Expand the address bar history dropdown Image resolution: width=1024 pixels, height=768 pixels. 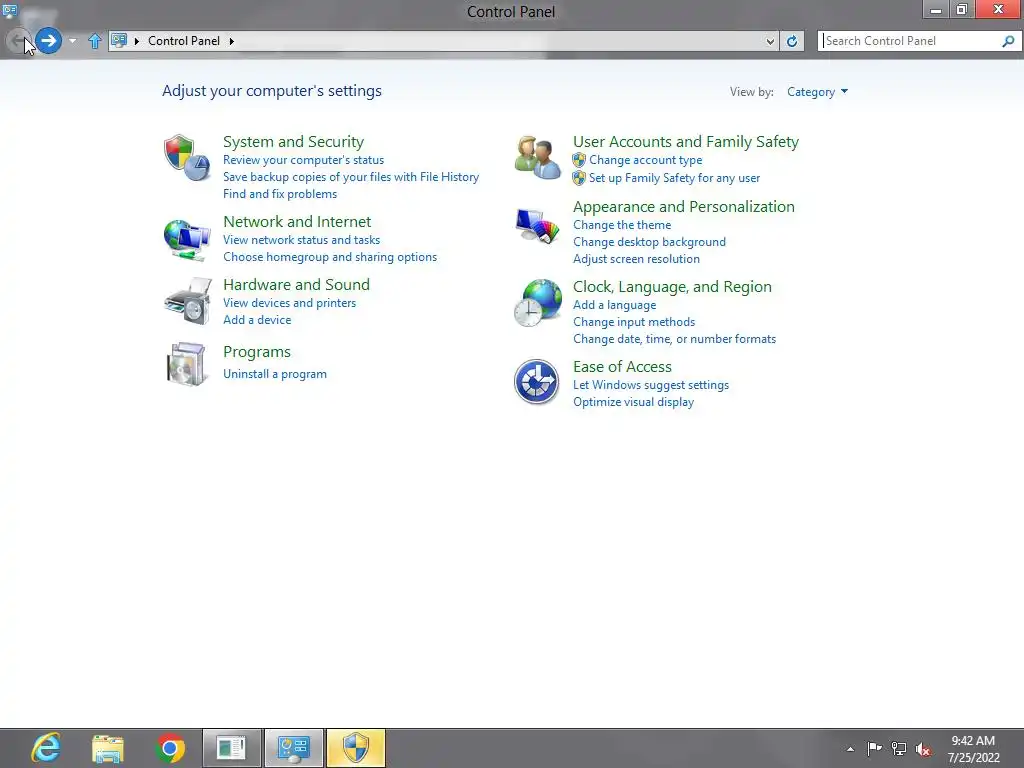click(770, 41)
